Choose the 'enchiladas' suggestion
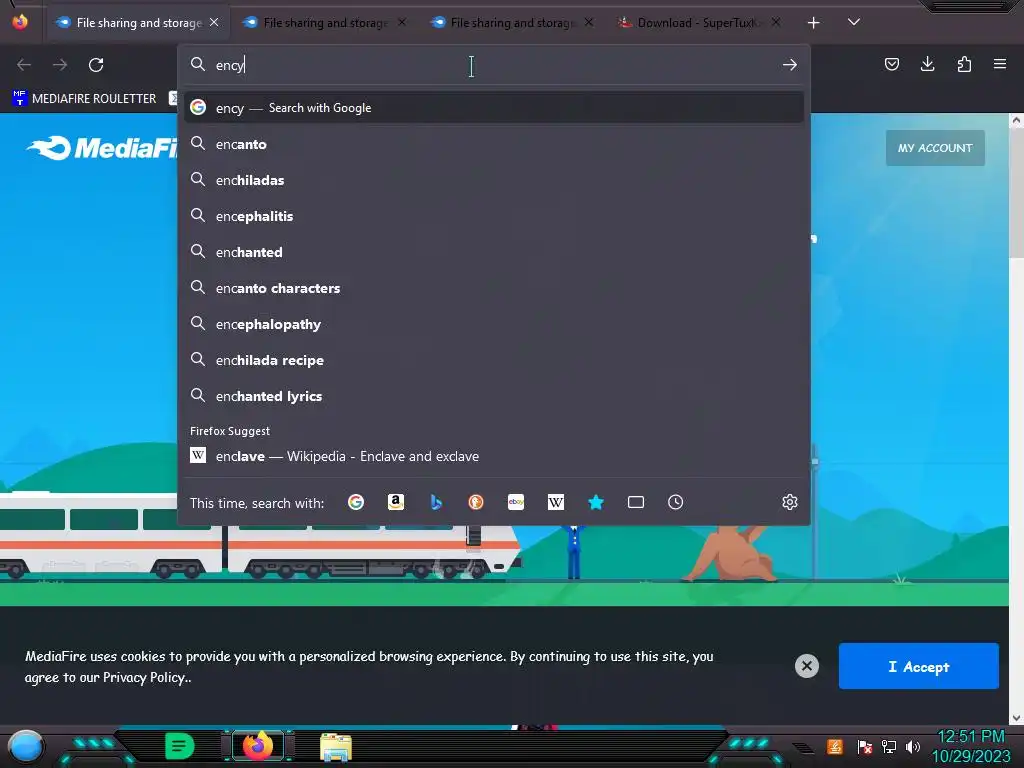 [494, 180]
